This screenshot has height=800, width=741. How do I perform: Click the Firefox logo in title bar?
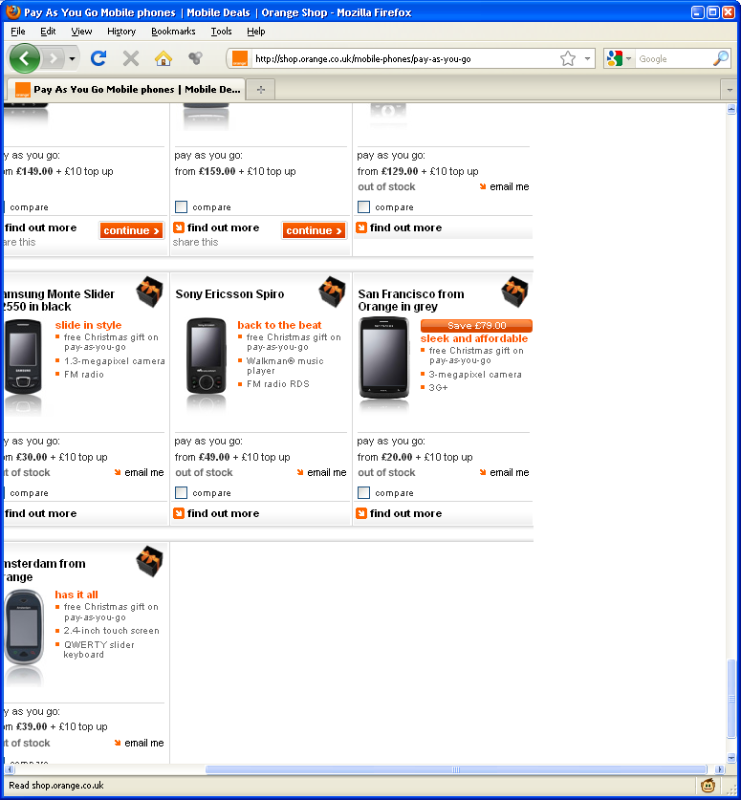click(13, 12)
